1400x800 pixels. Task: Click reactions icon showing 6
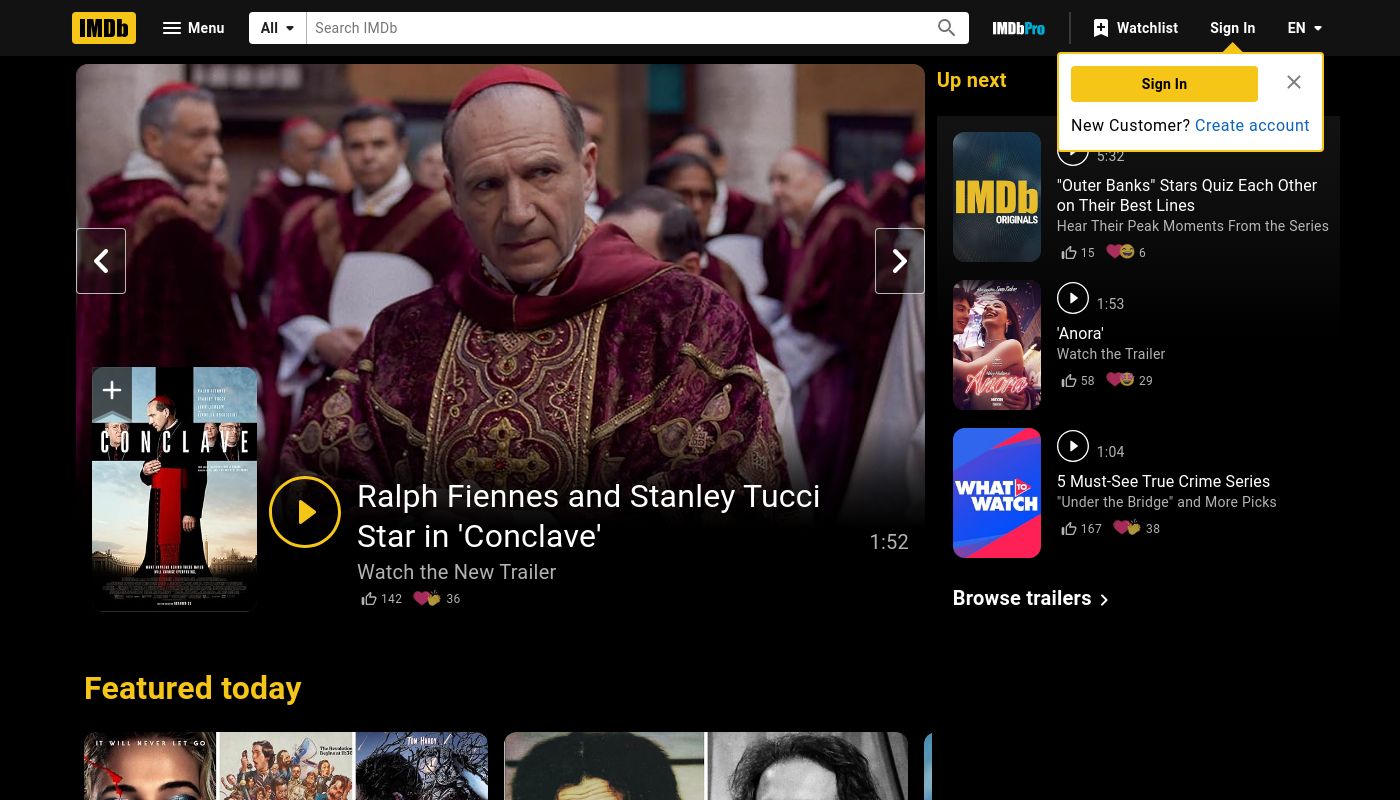[x=1120, y=252]
